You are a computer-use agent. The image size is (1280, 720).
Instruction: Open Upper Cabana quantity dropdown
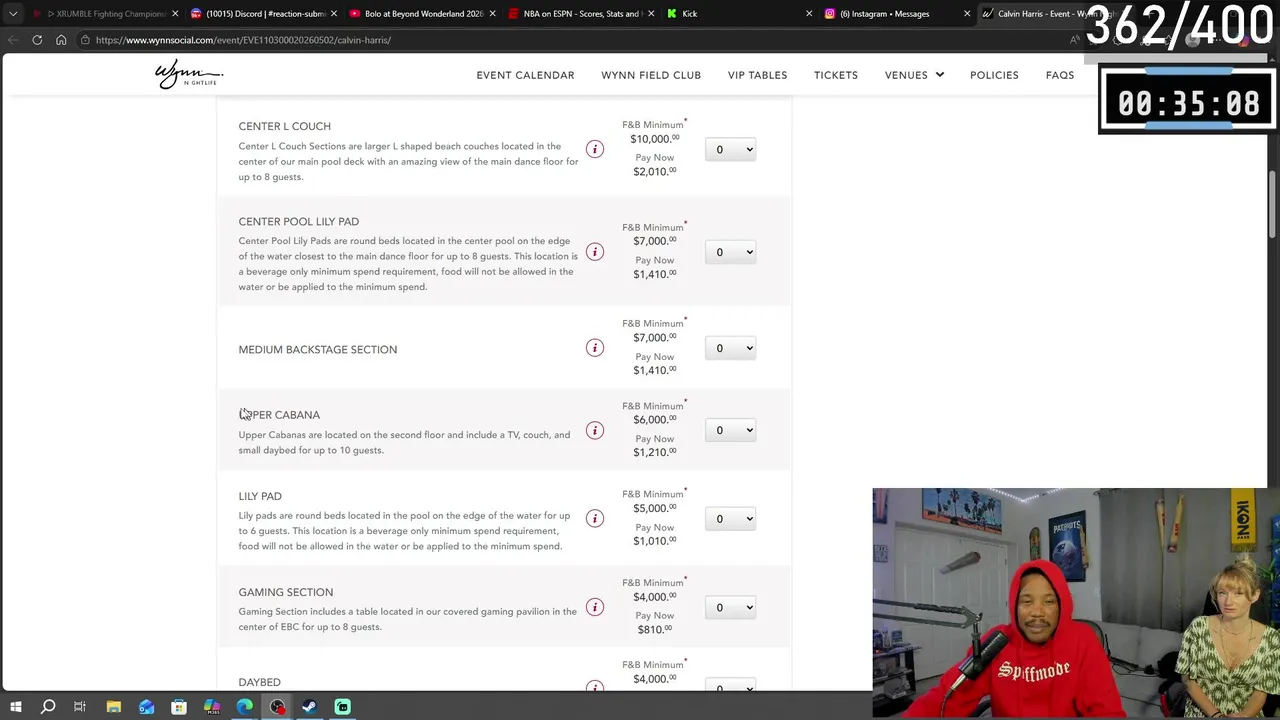(x=730, y=431)
